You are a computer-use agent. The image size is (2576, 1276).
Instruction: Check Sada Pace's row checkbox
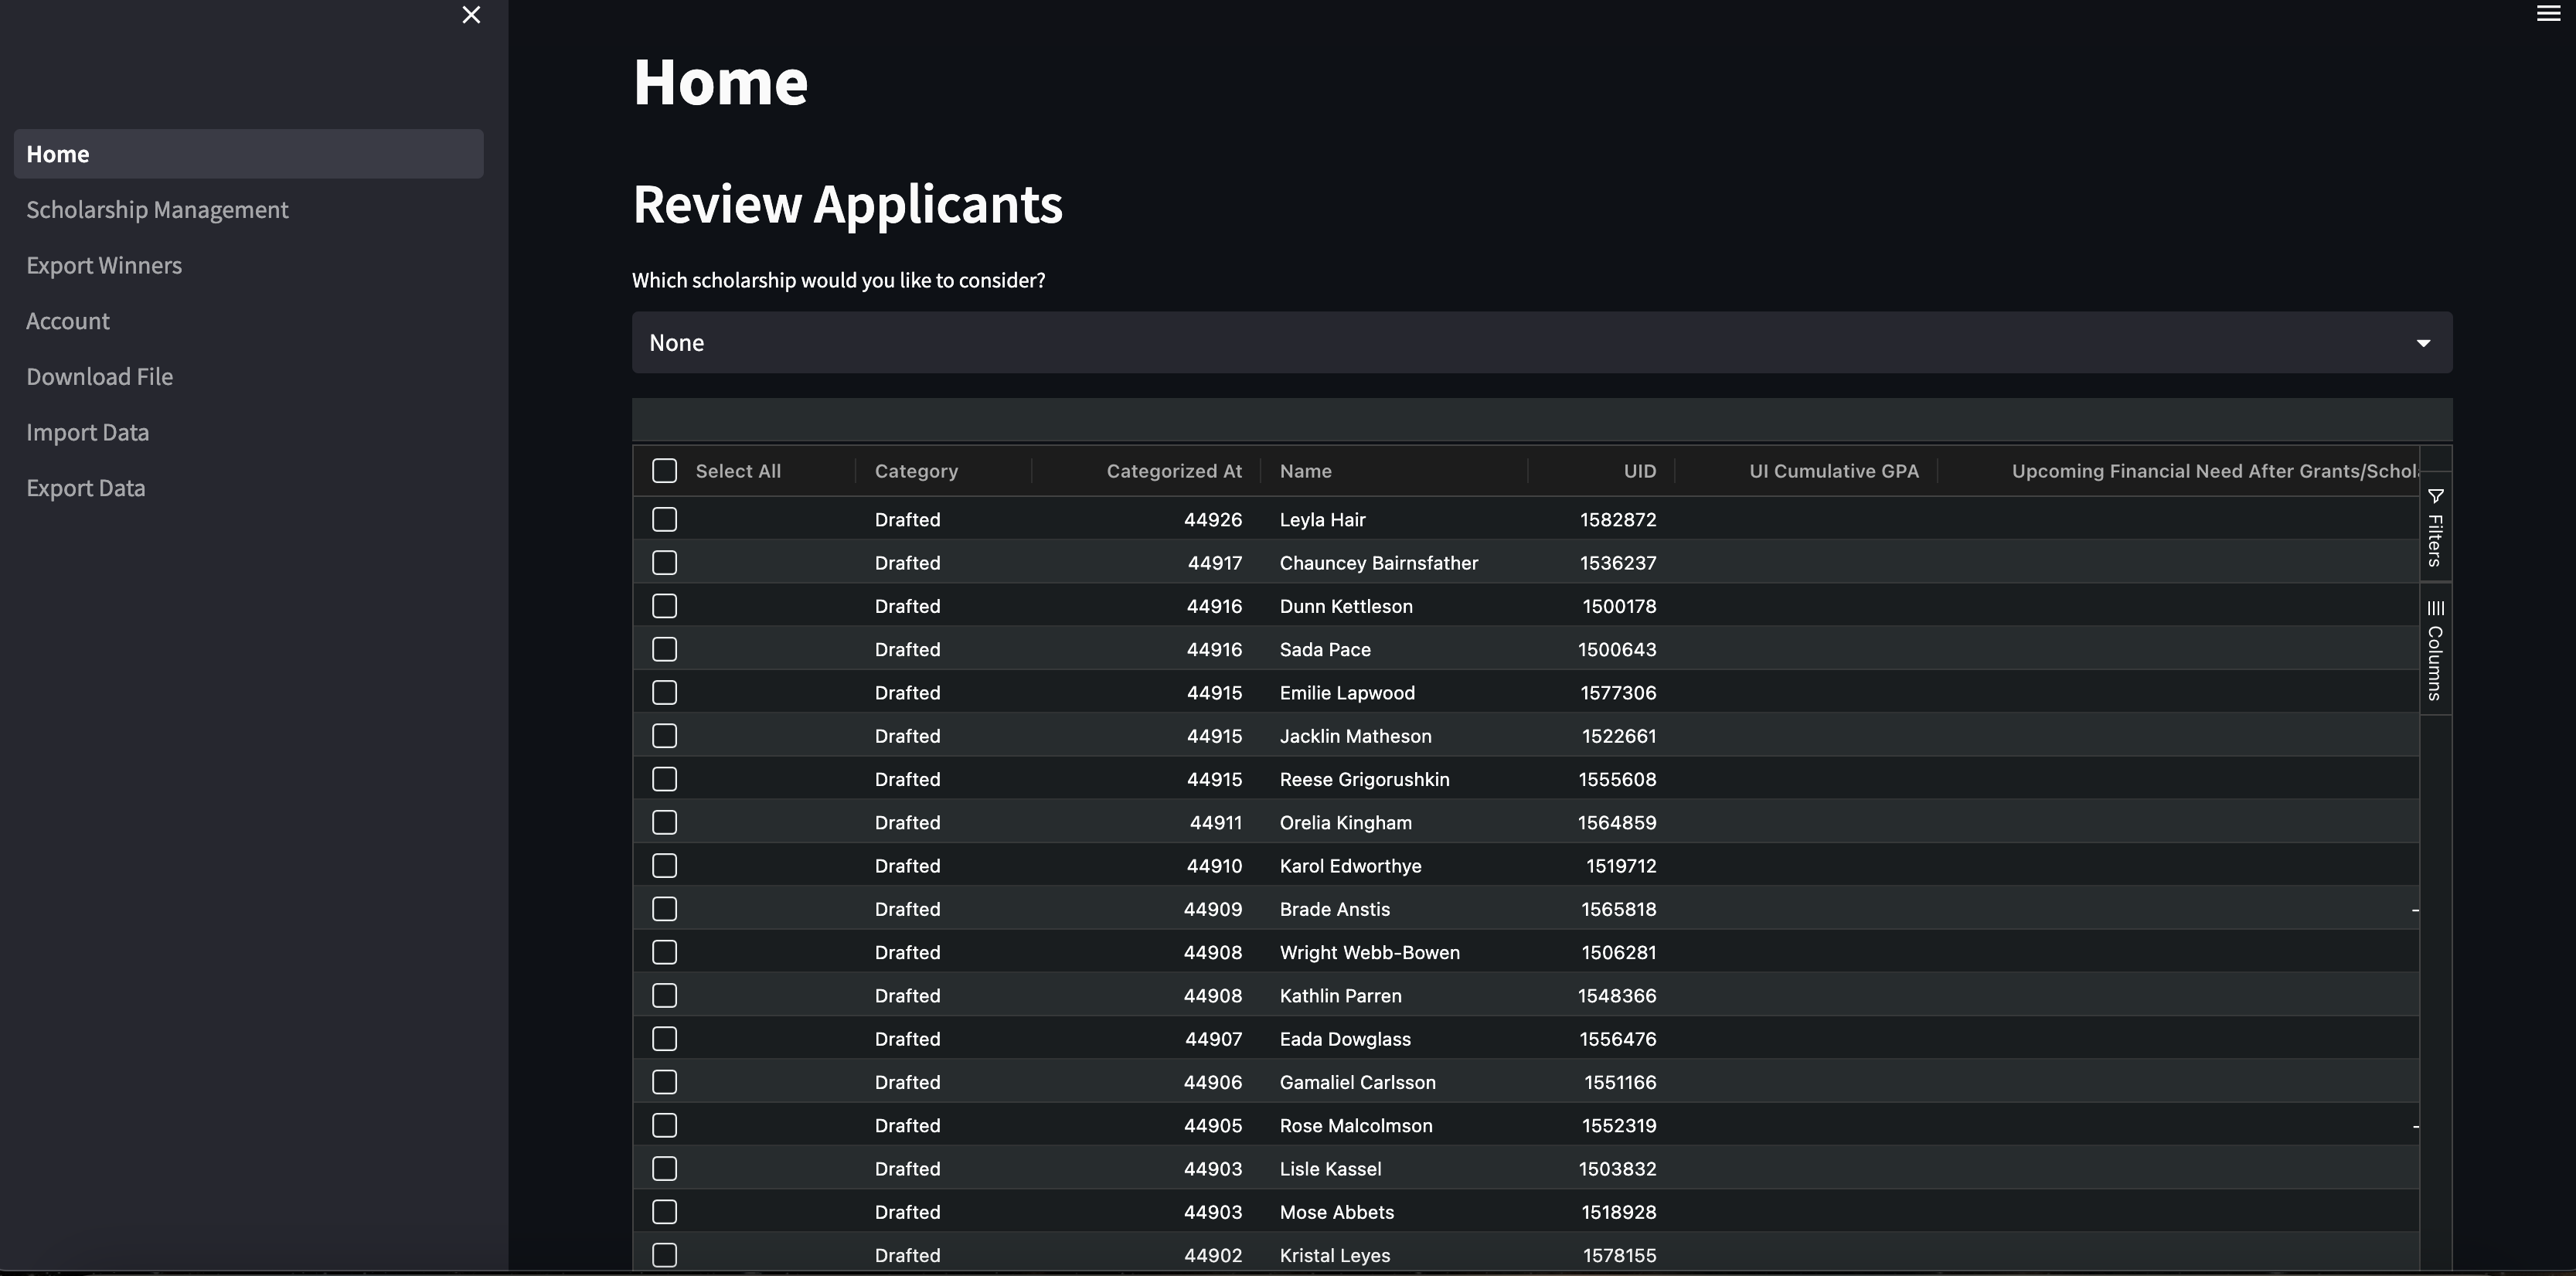pos(664,650)
